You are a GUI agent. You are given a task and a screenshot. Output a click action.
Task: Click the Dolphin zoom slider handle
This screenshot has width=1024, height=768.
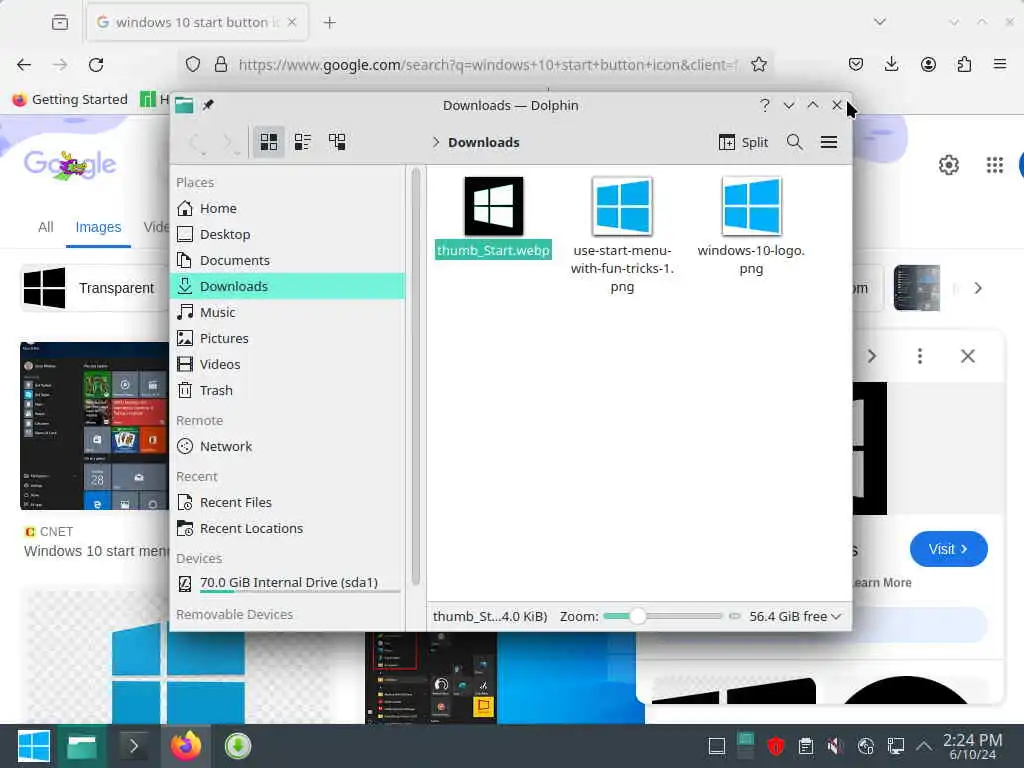coord(637,616)
